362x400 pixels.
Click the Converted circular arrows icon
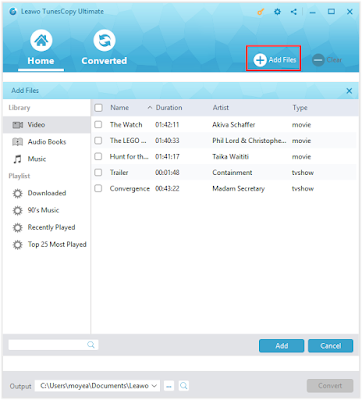coord(104,40)
